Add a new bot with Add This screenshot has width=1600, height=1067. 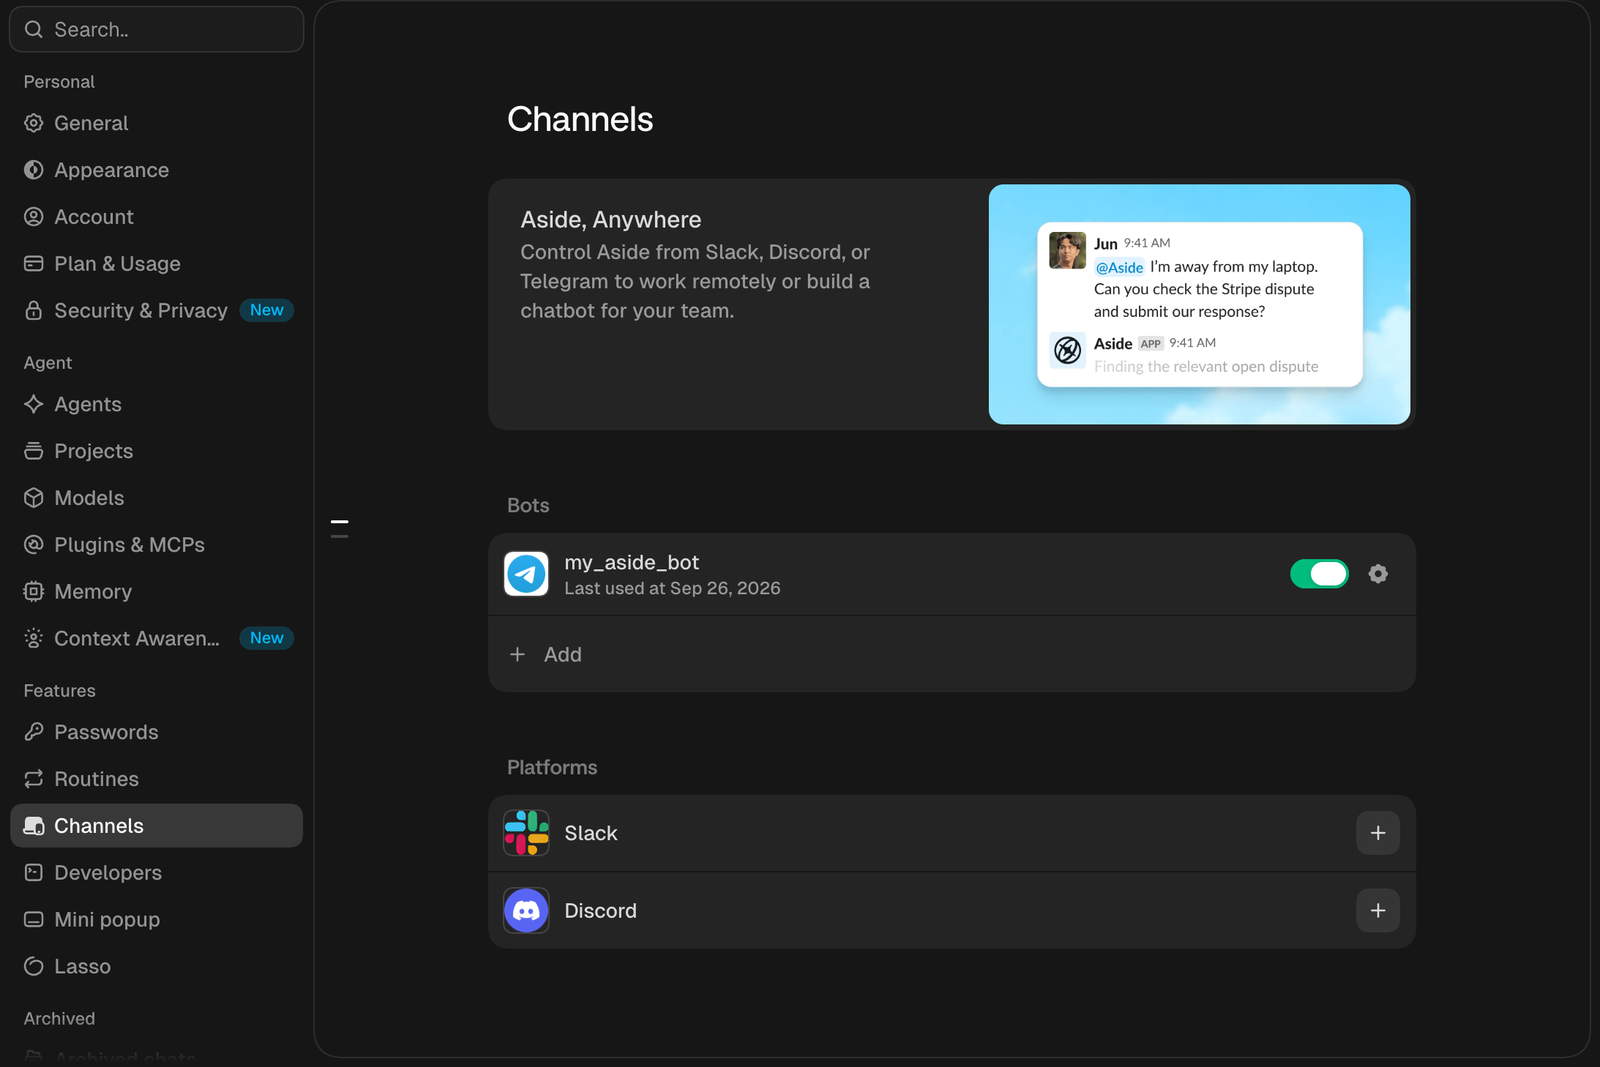click(951, 654)
